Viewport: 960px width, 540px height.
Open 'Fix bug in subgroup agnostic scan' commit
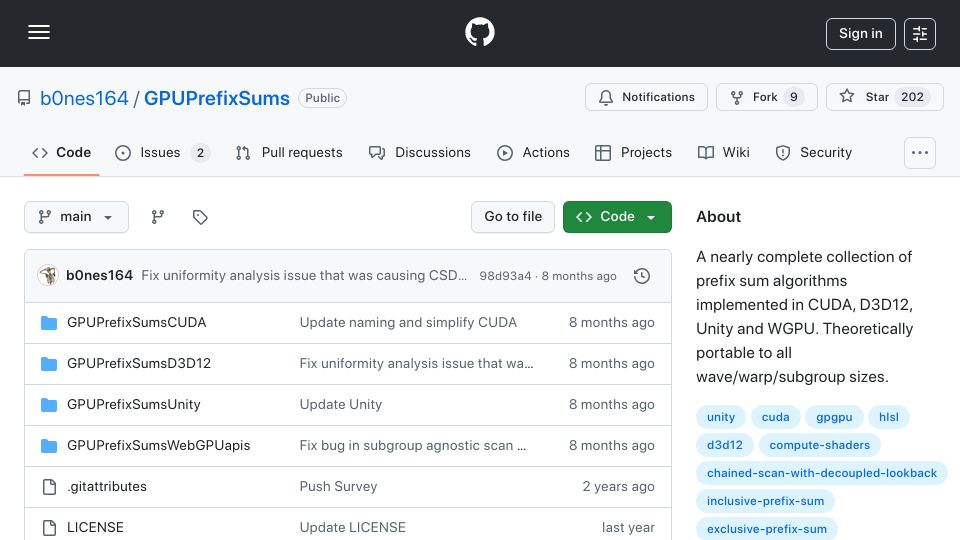[413, 446]
